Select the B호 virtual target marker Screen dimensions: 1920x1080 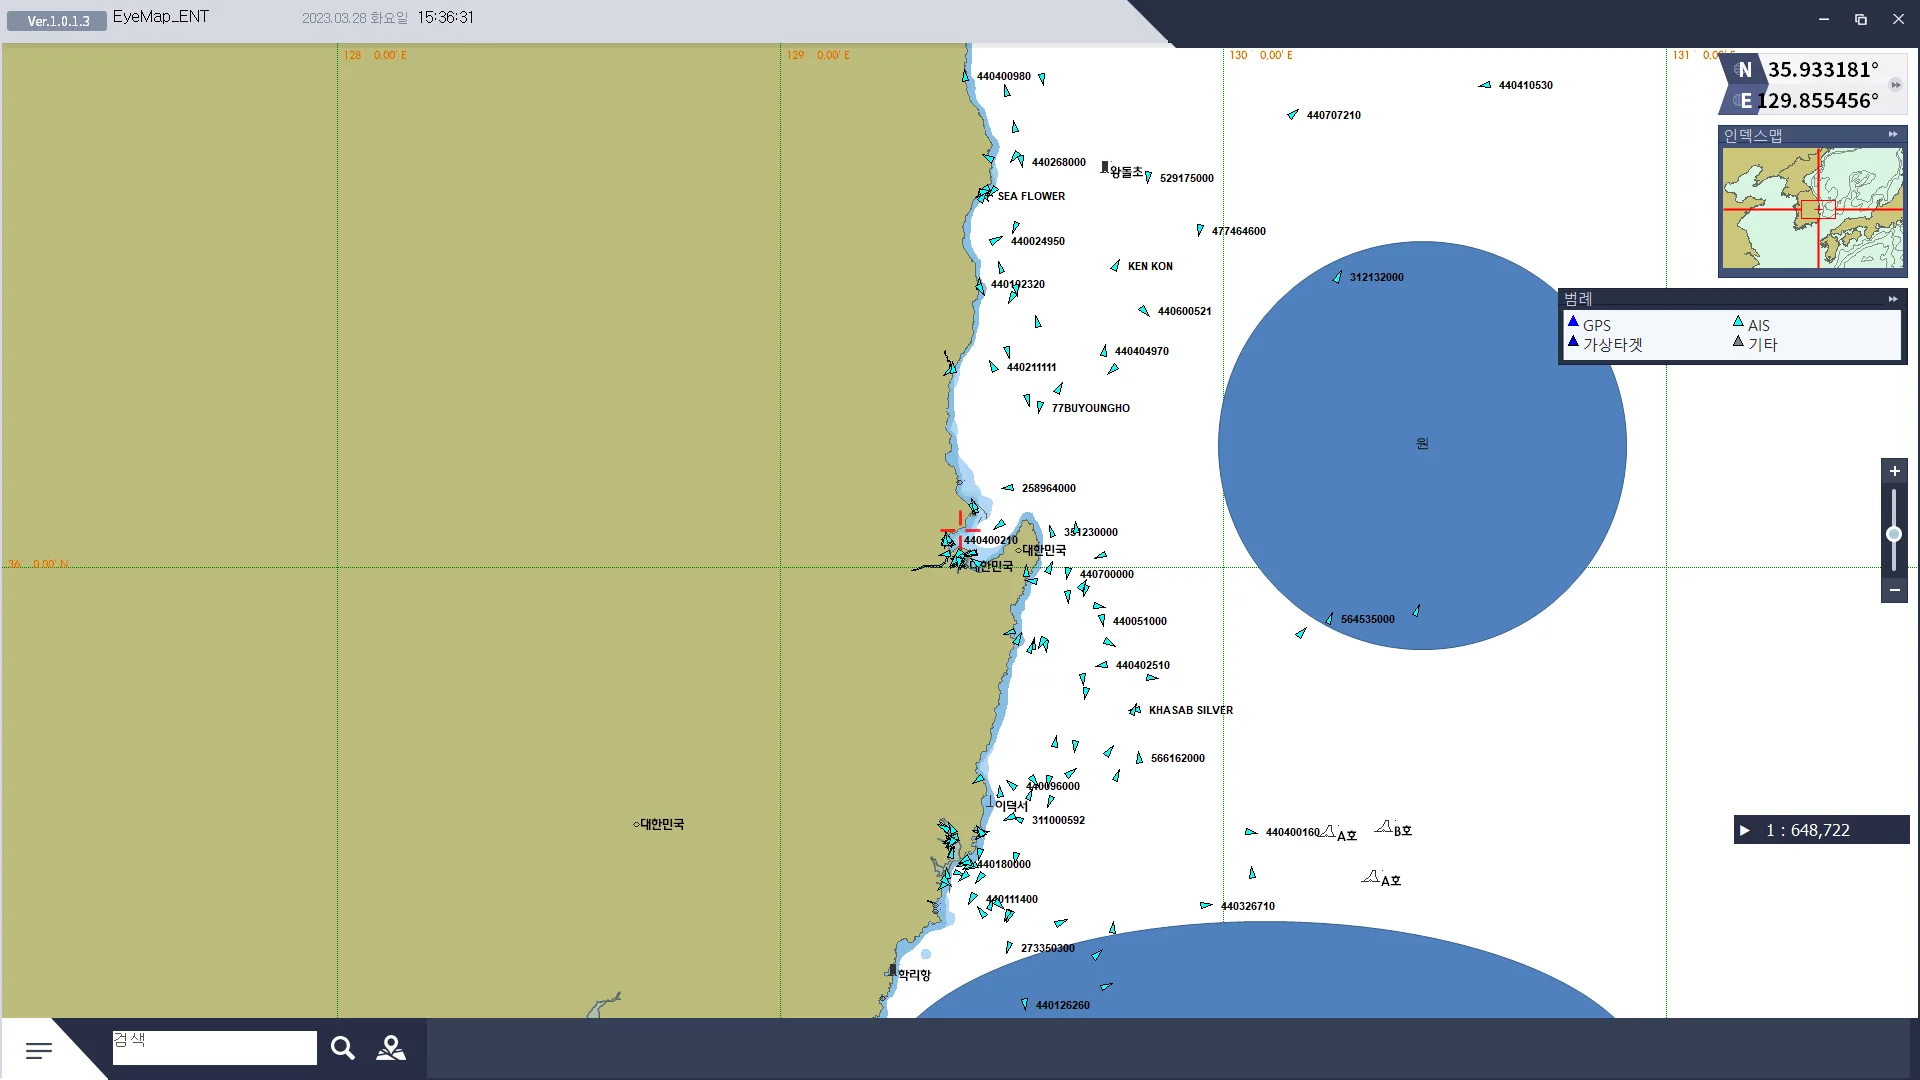(x=1384, y=827)
